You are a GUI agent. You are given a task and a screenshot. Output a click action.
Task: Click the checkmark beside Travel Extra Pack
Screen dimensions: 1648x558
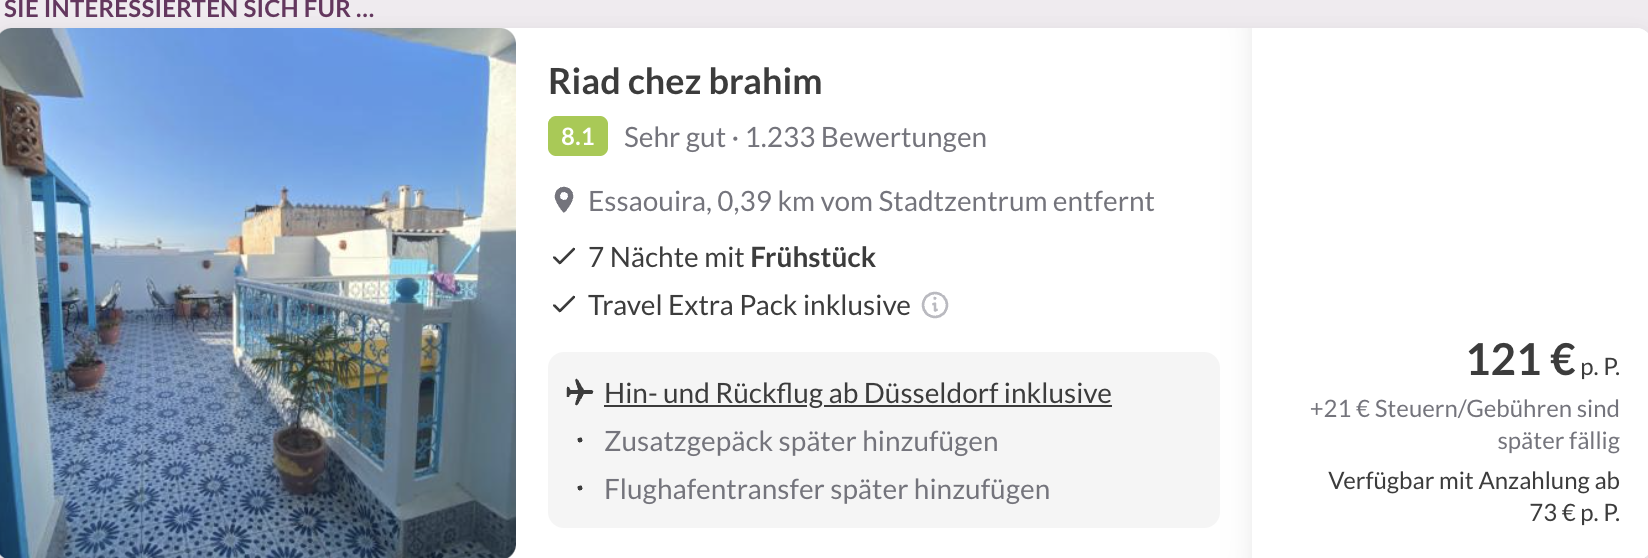click(x=564, y=305)
